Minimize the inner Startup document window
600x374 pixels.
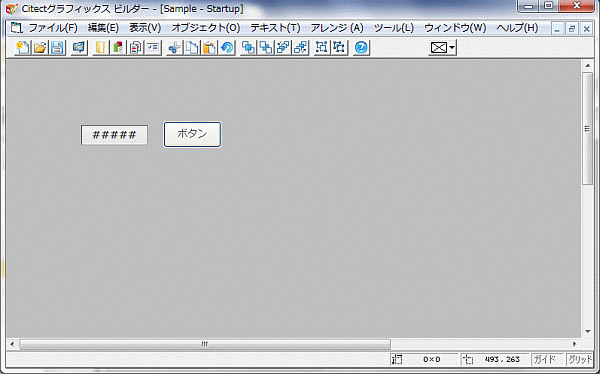click(557, 29)
